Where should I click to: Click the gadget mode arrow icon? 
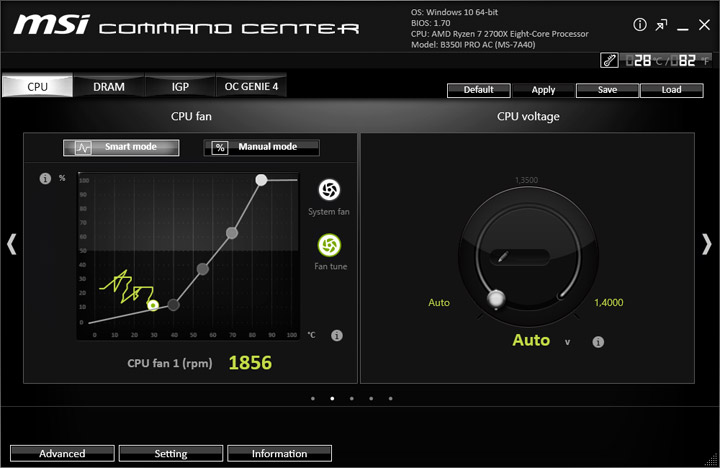(661, 25)
